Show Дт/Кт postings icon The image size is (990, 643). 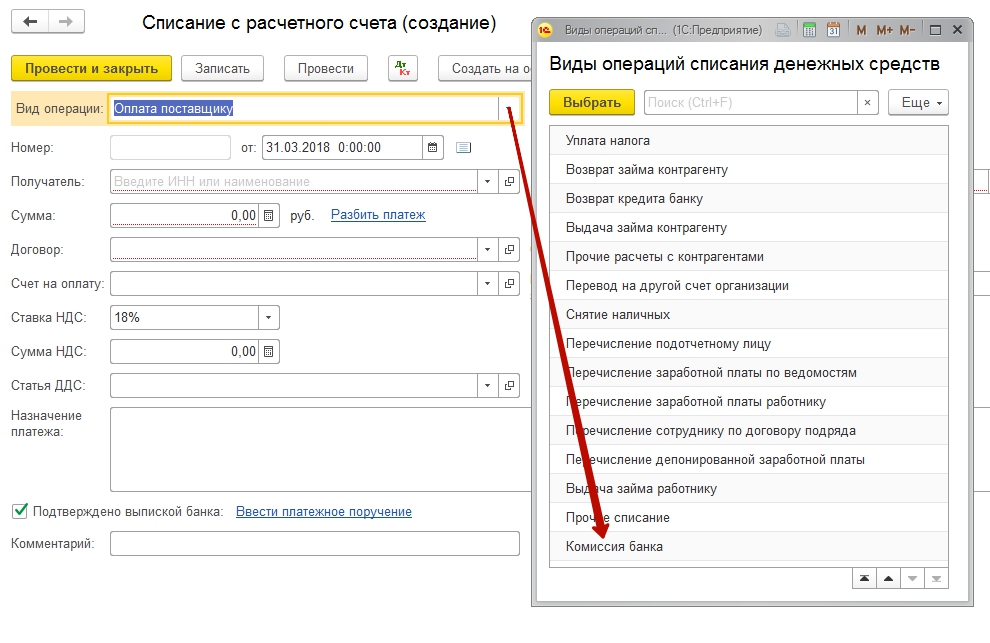403,68
